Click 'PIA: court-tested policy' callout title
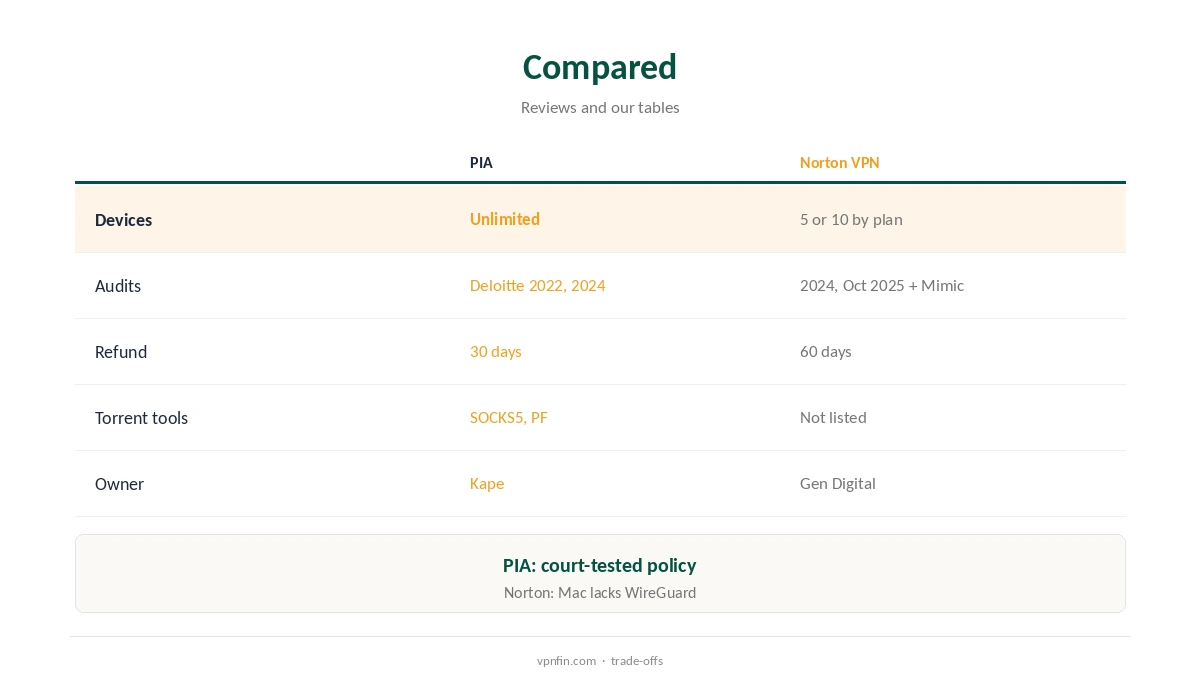Image resolution: width=1200 pixels, height=680 pixels. pyautogui.click(x=600, y=565)
